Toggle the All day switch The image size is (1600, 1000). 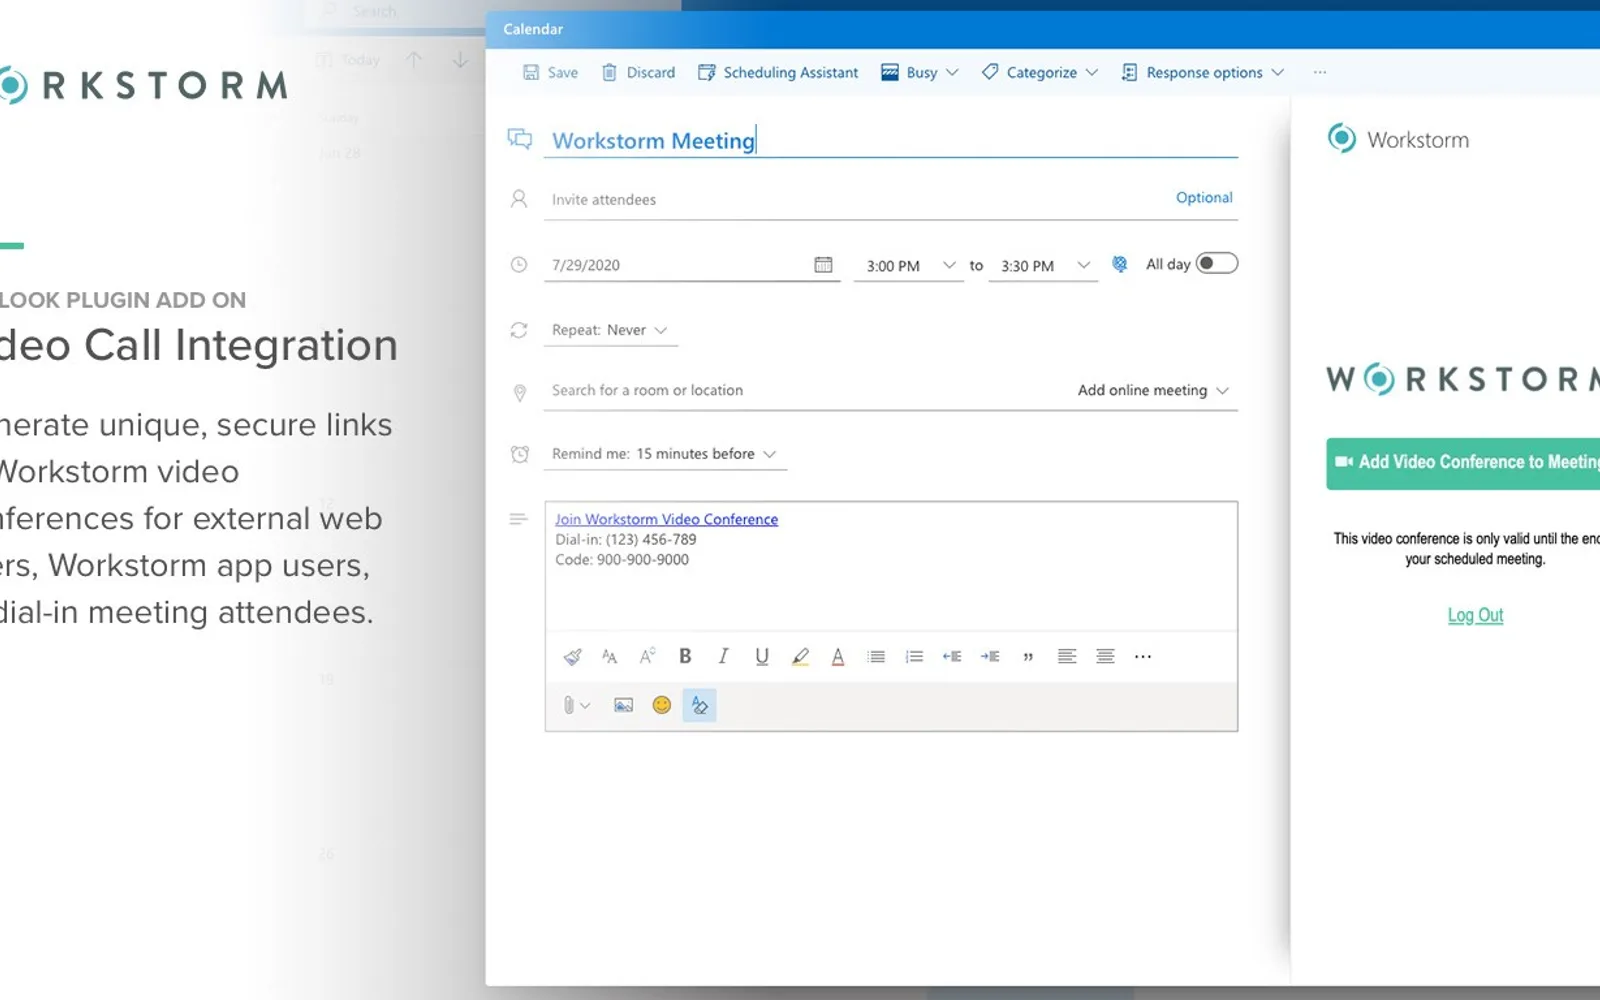pyautogui.click(x=1217, y=263)
